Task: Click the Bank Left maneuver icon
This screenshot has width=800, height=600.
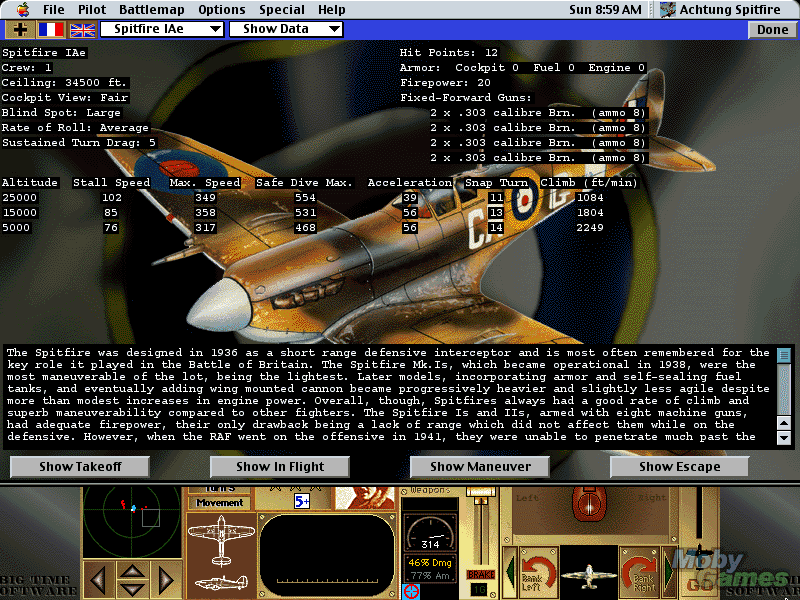Action: [538, 574]
